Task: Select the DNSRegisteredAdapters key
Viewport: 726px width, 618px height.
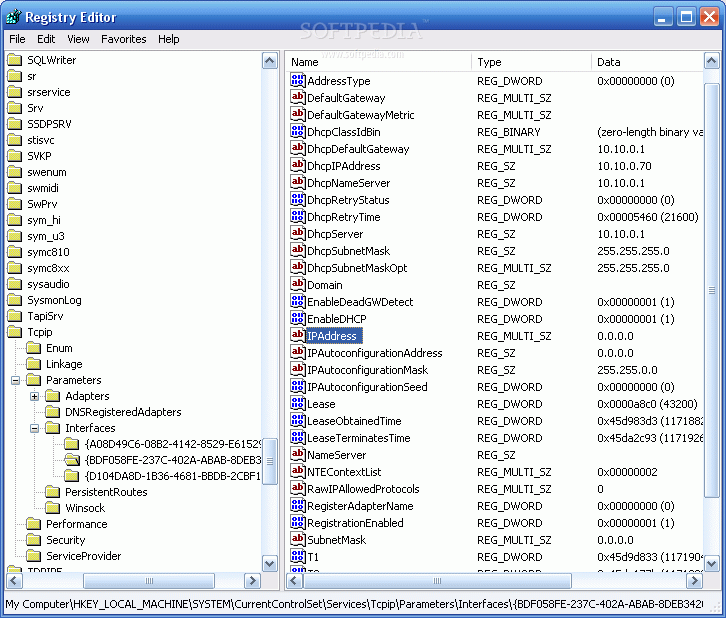Action: click(123, 412)
